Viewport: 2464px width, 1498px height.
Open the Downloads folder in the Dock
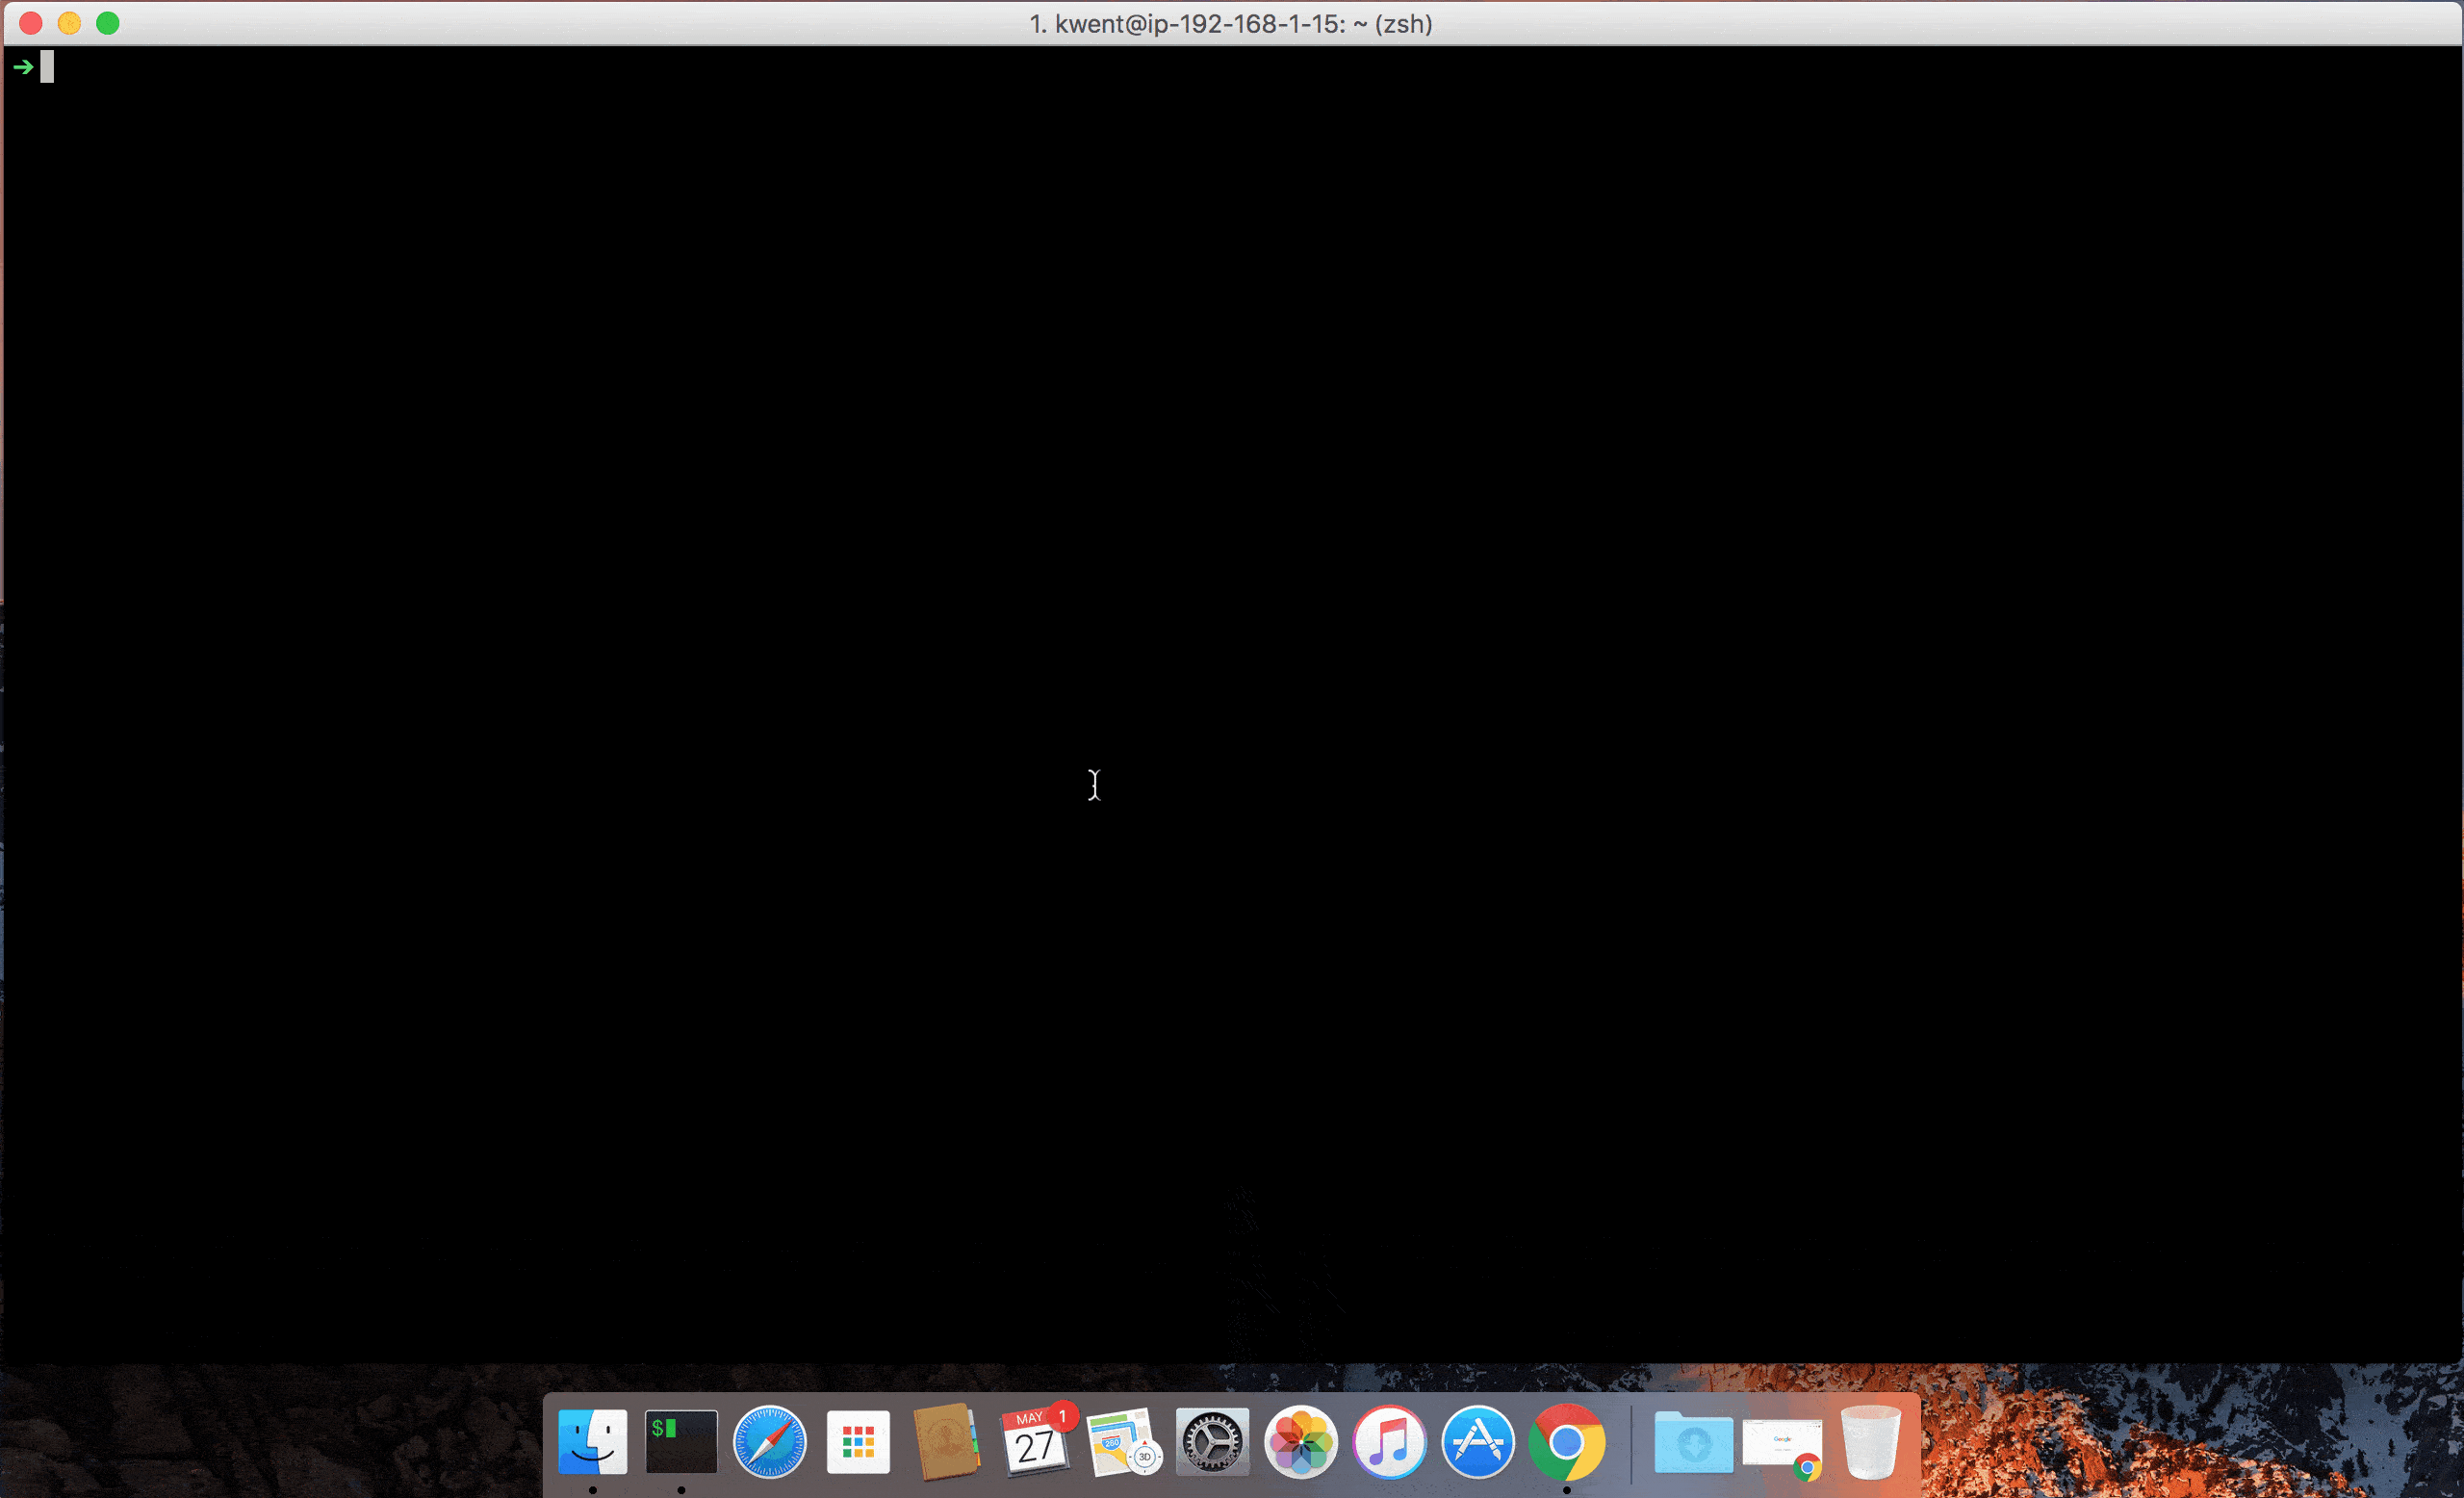point(1693,1442)
